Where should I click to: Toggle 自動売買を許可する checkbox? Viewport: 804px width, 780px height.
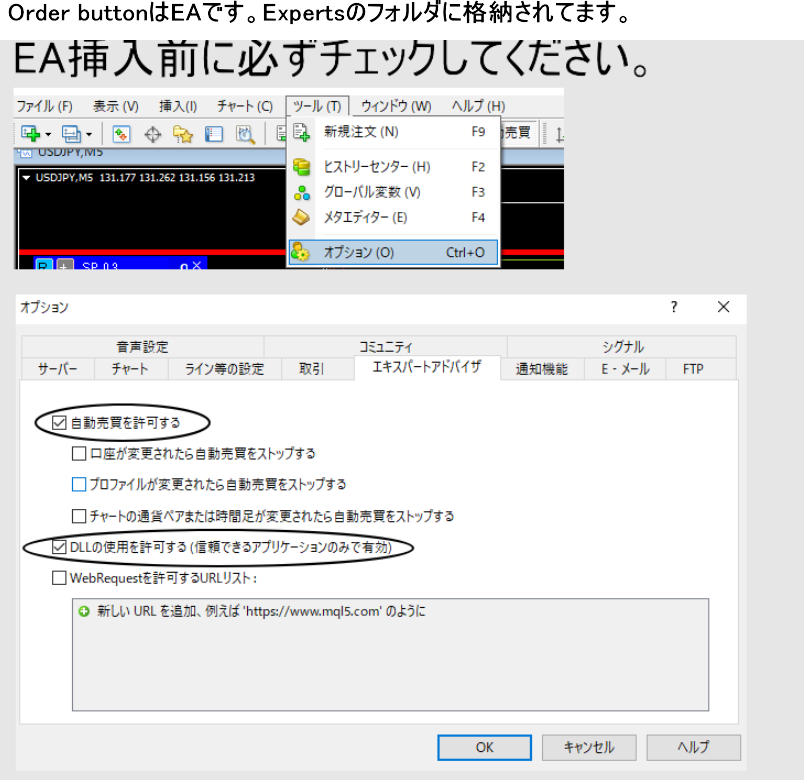[x=59, y=423]
